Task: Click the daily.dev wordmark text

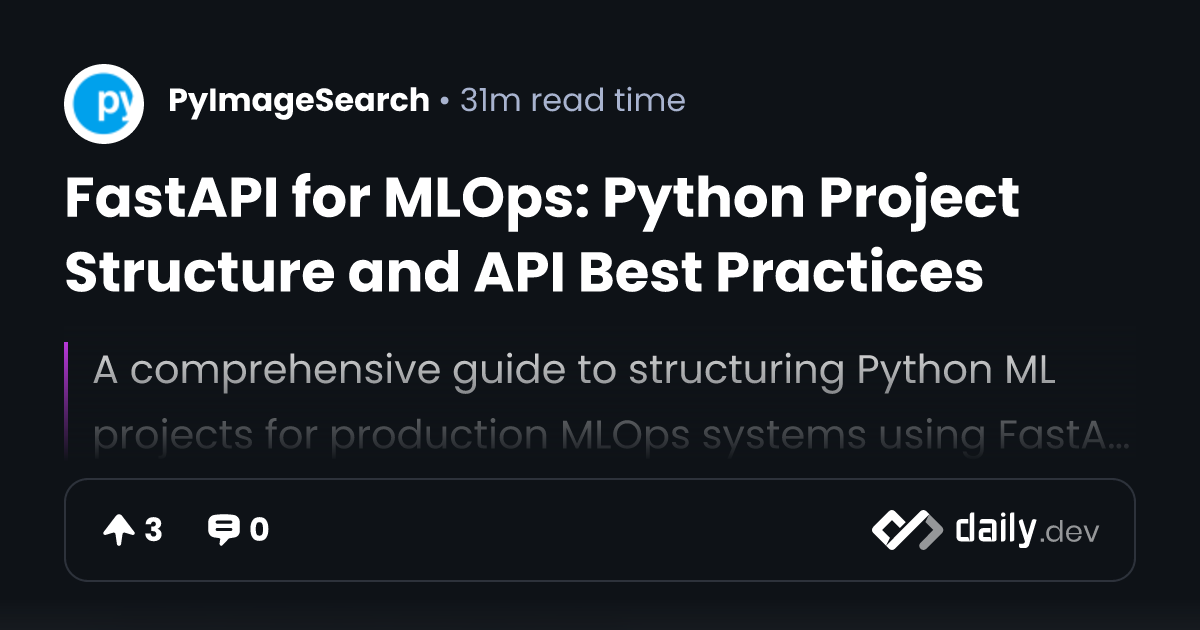Action: (1027, 529)
